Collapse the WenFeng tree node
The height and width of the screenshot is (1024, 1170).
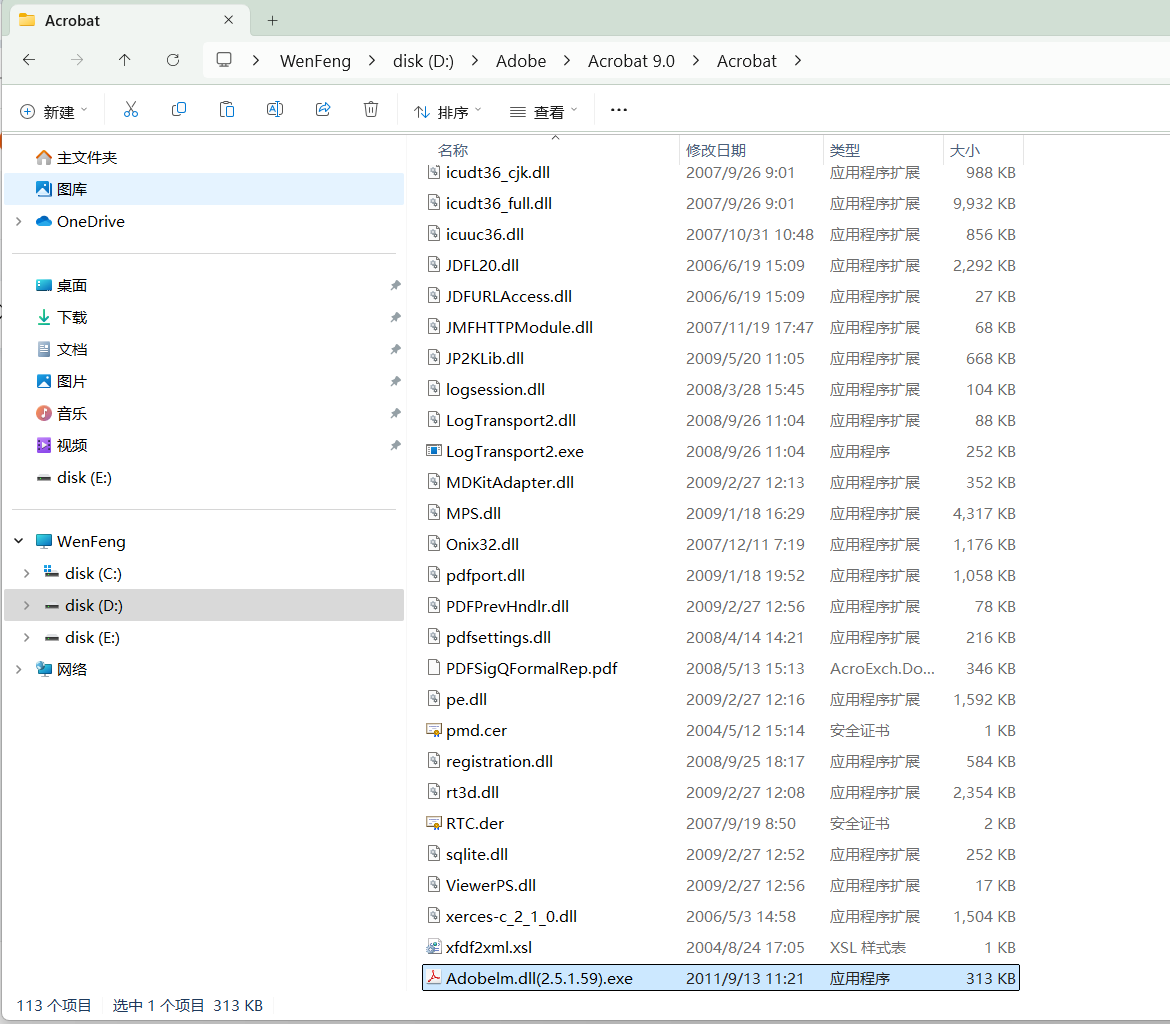(x=19, y=541)
